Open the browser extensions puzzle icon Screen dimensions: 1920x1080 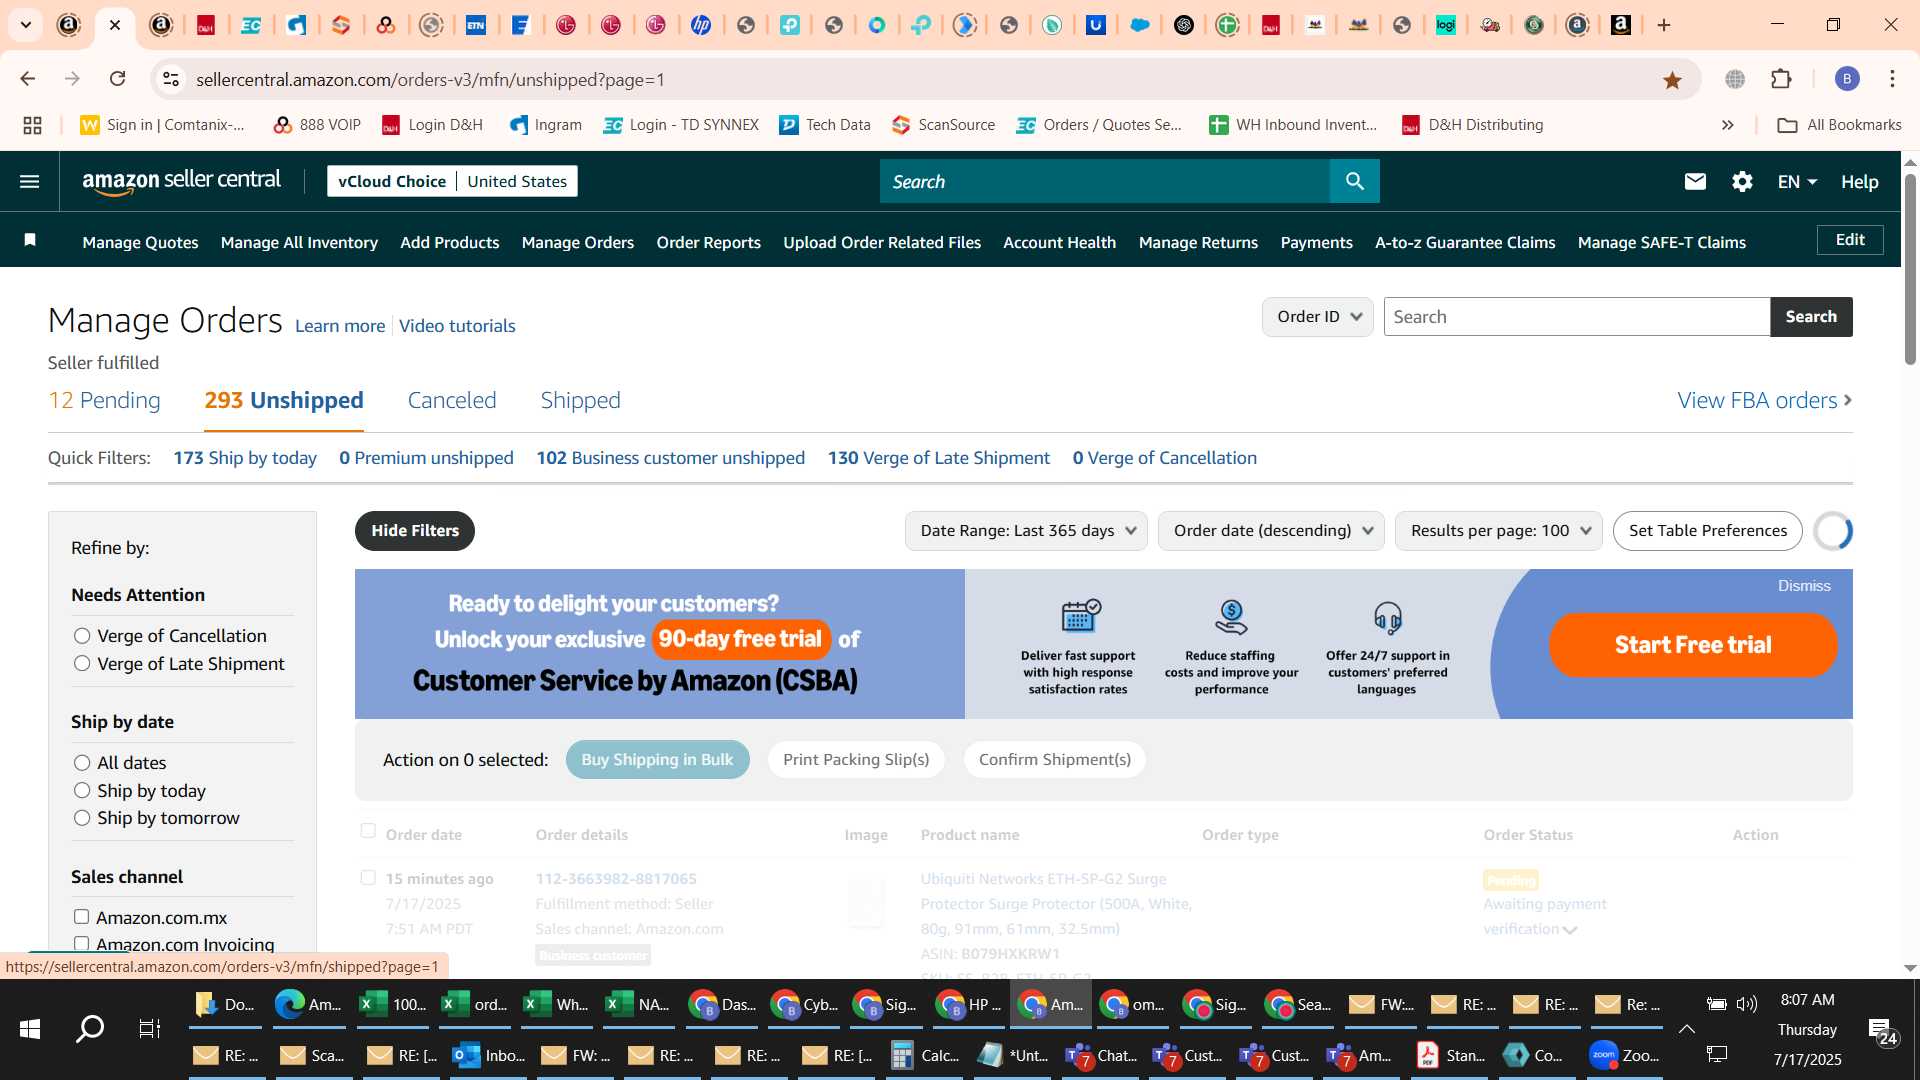tap(1781, 79)
